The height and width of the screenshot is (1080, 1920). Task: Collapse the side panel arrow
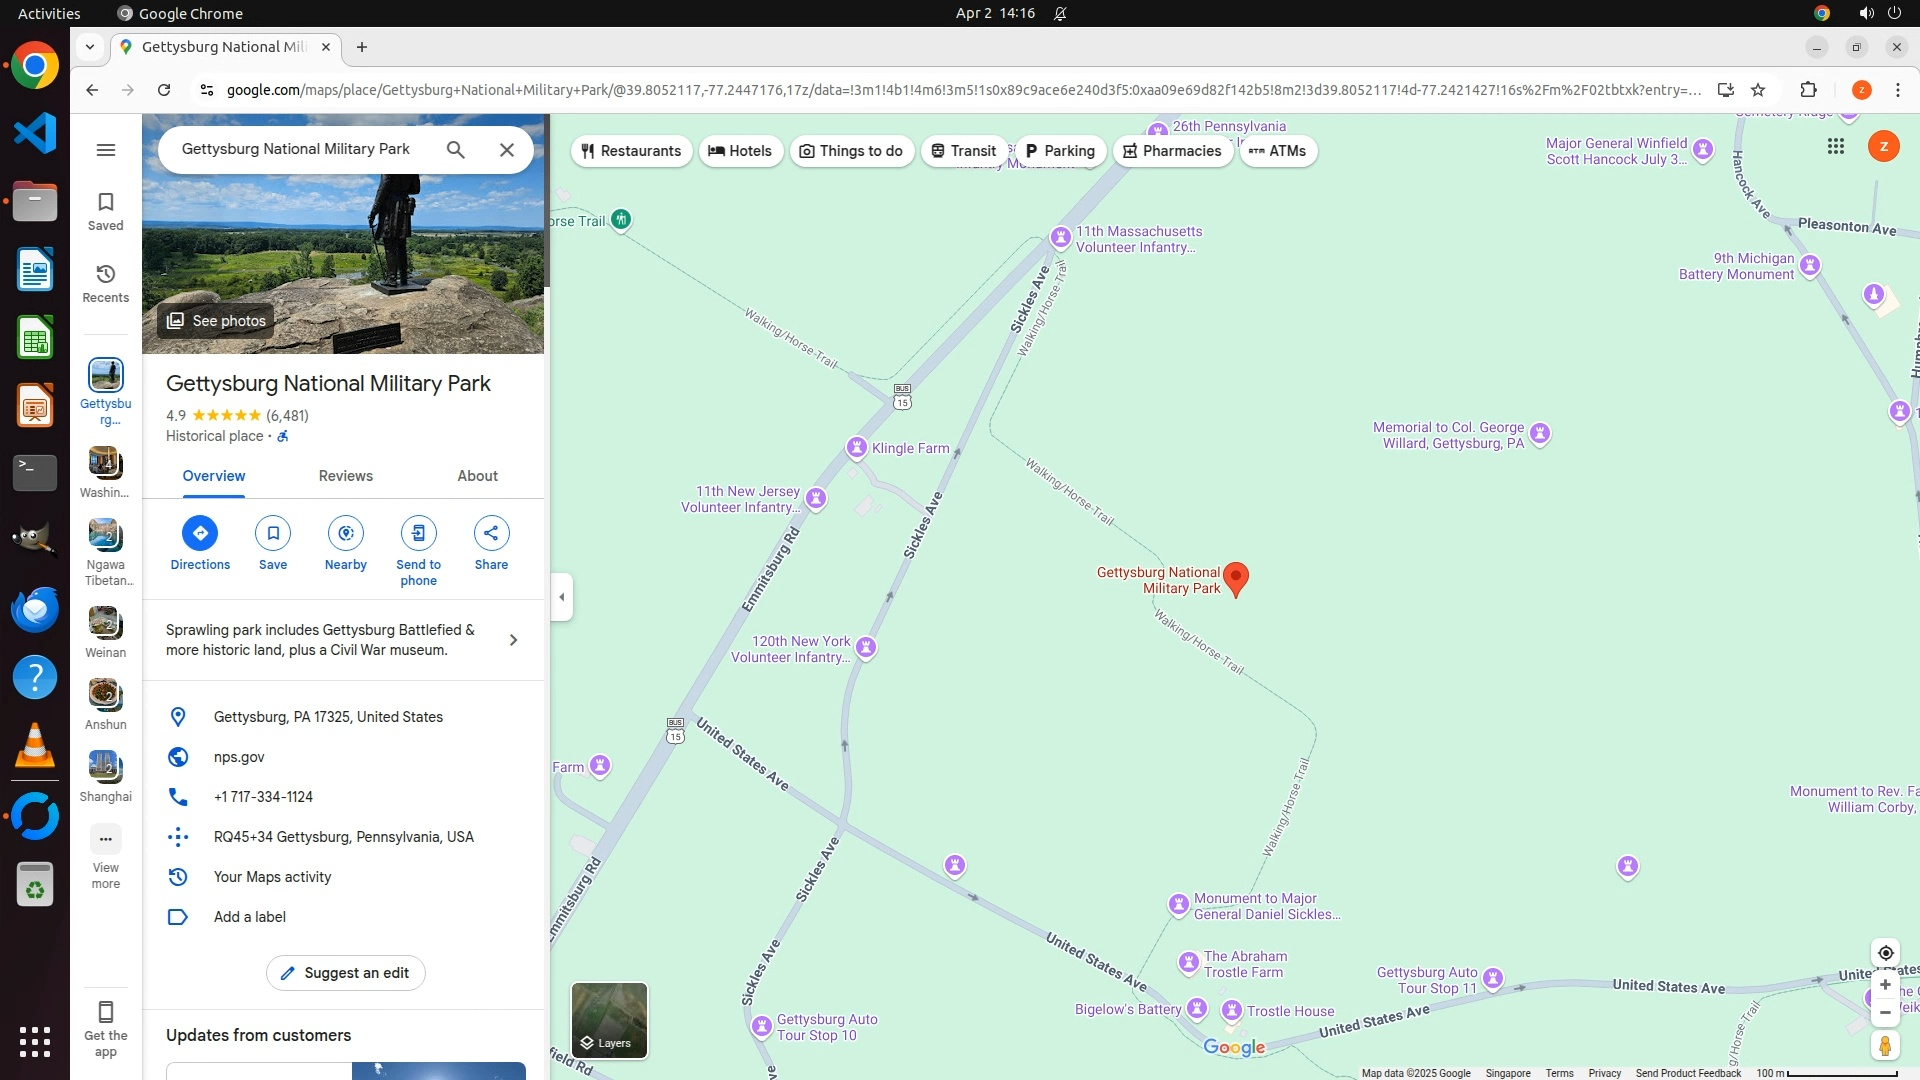pos(562,597)
